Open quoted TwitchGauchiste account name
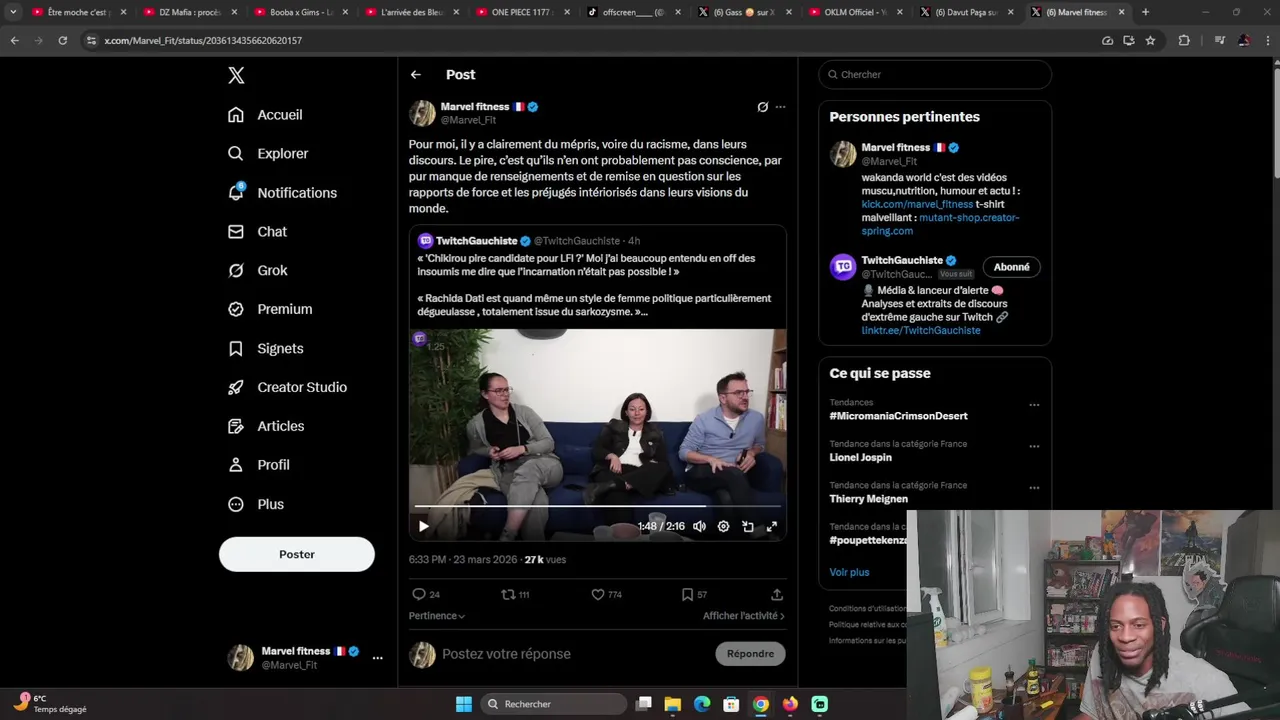The image size is (1280, 720). [x=476, y=241]
